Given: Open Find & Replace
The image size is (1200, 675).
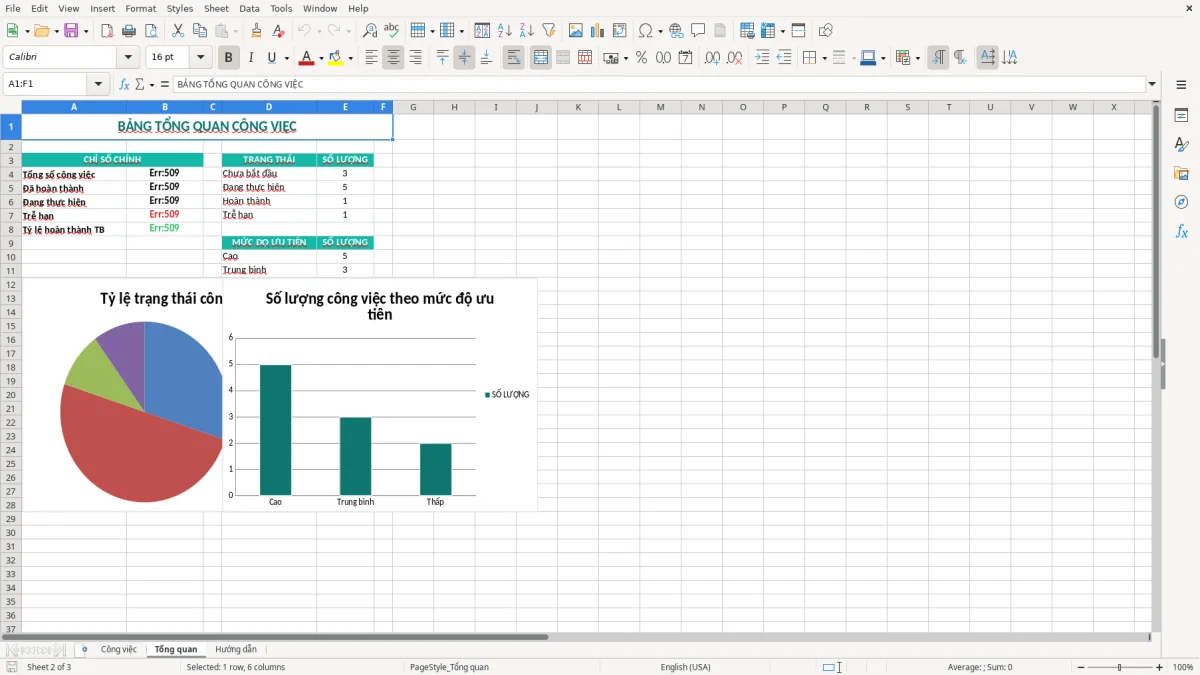Looking at the screenshot, I should point(370,31).
